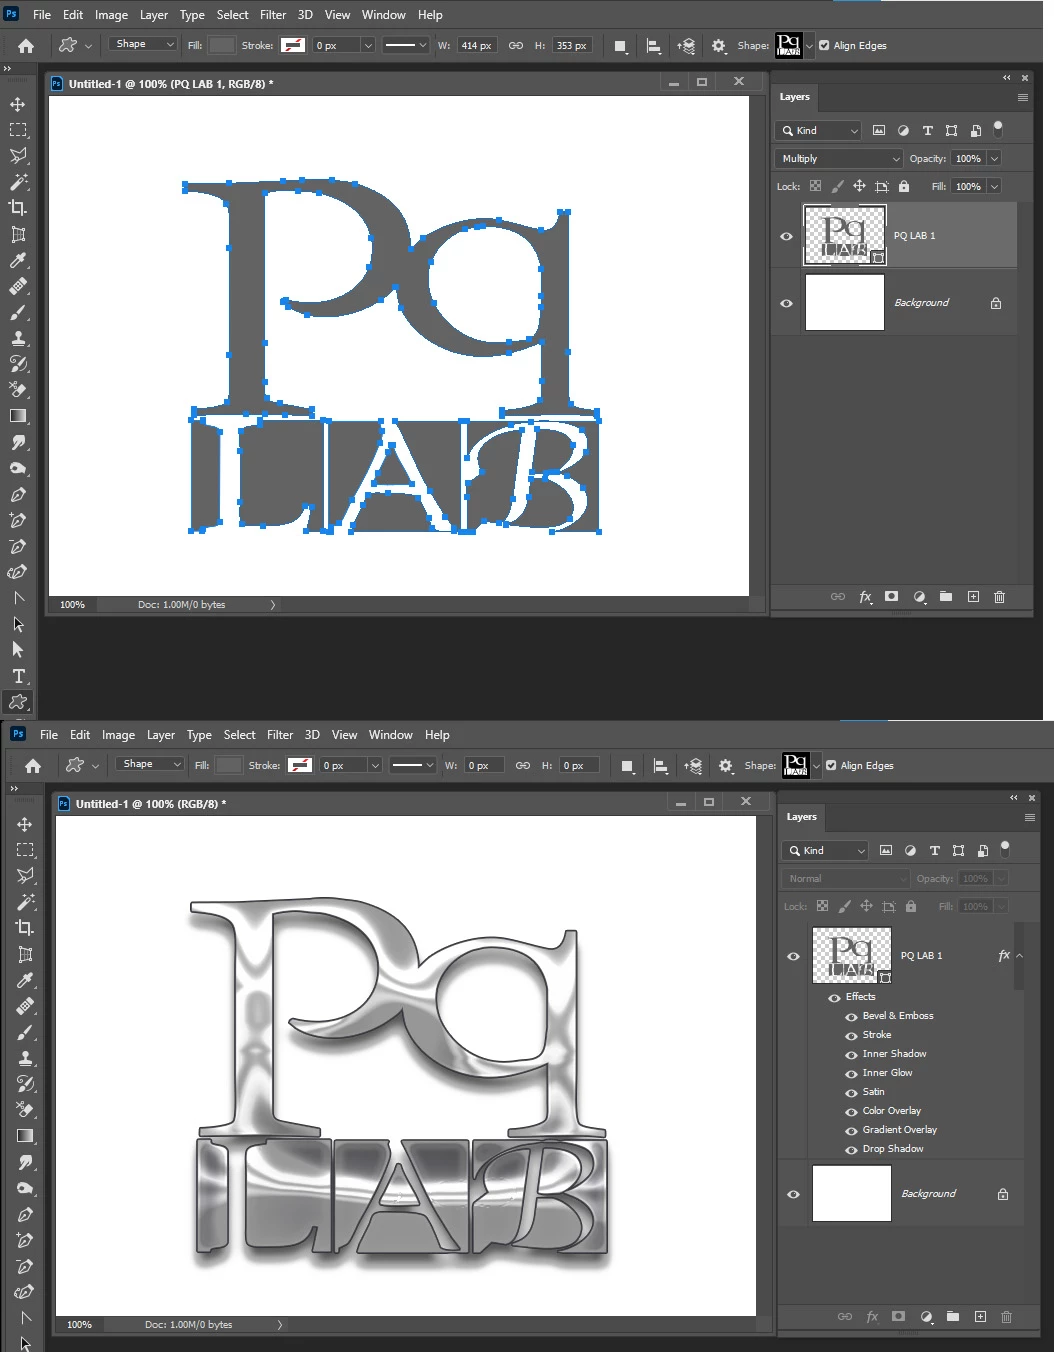This screenshot has height=1352, width=1054.
Task: Select the Frame tool in bottom window
Action: (25, 954)
